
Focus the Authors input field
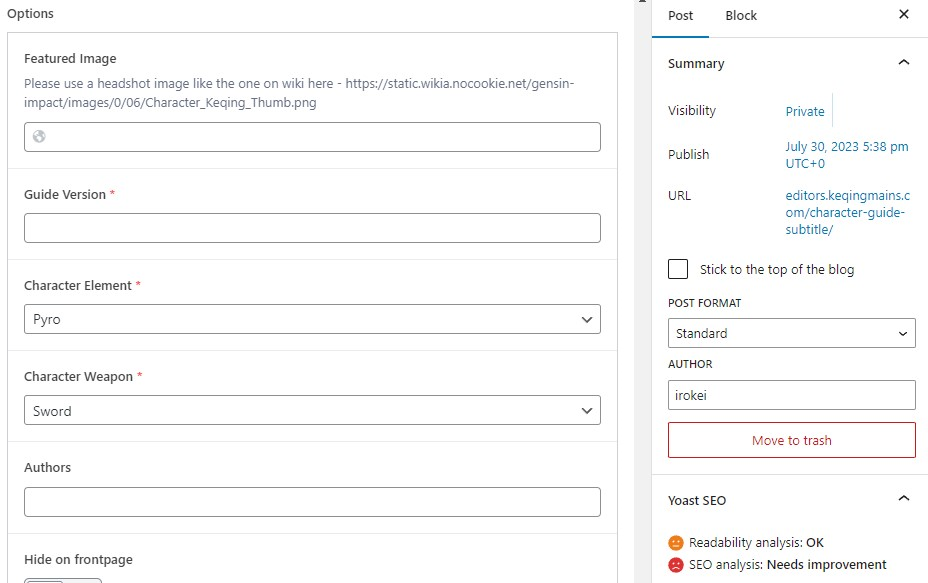coord(311,501)
